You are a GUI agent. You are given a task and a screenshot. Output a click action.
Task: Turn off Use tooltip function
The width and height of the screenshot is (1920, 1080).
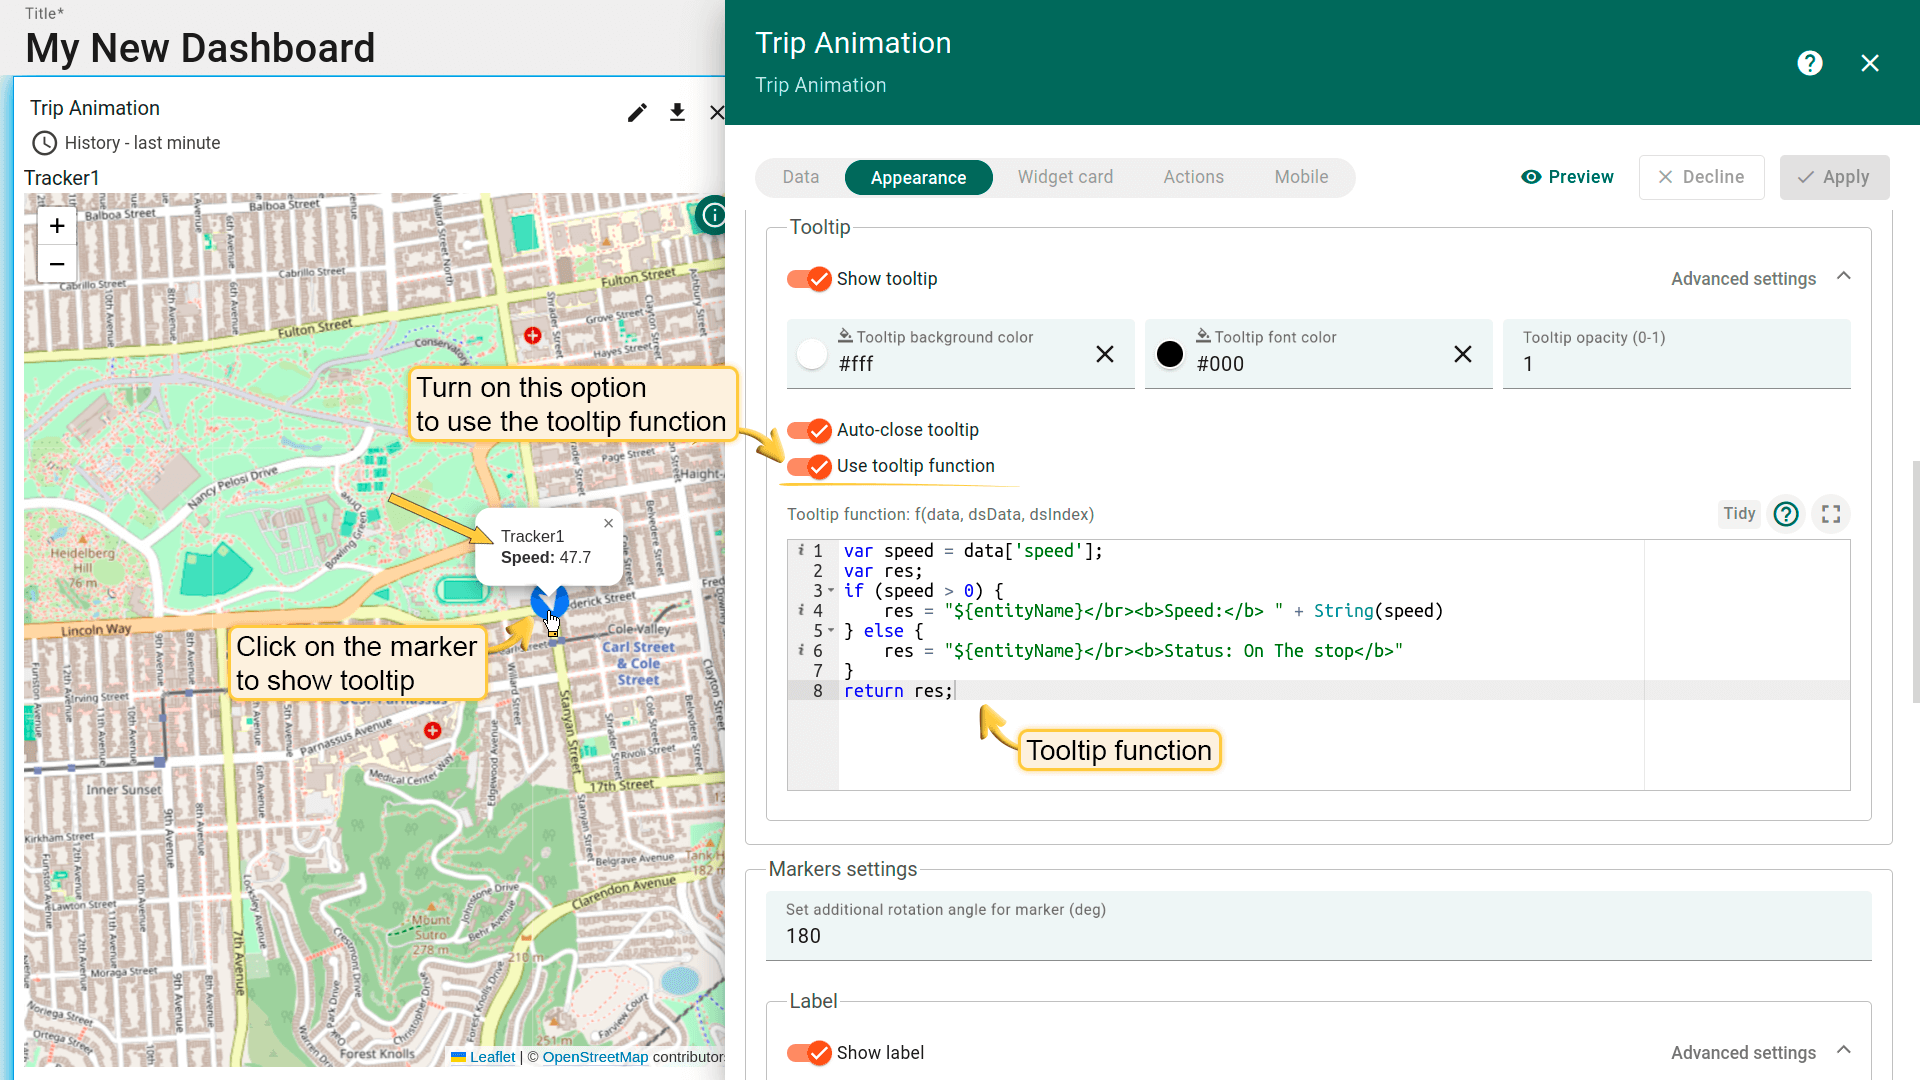click(x=809, y=466)
